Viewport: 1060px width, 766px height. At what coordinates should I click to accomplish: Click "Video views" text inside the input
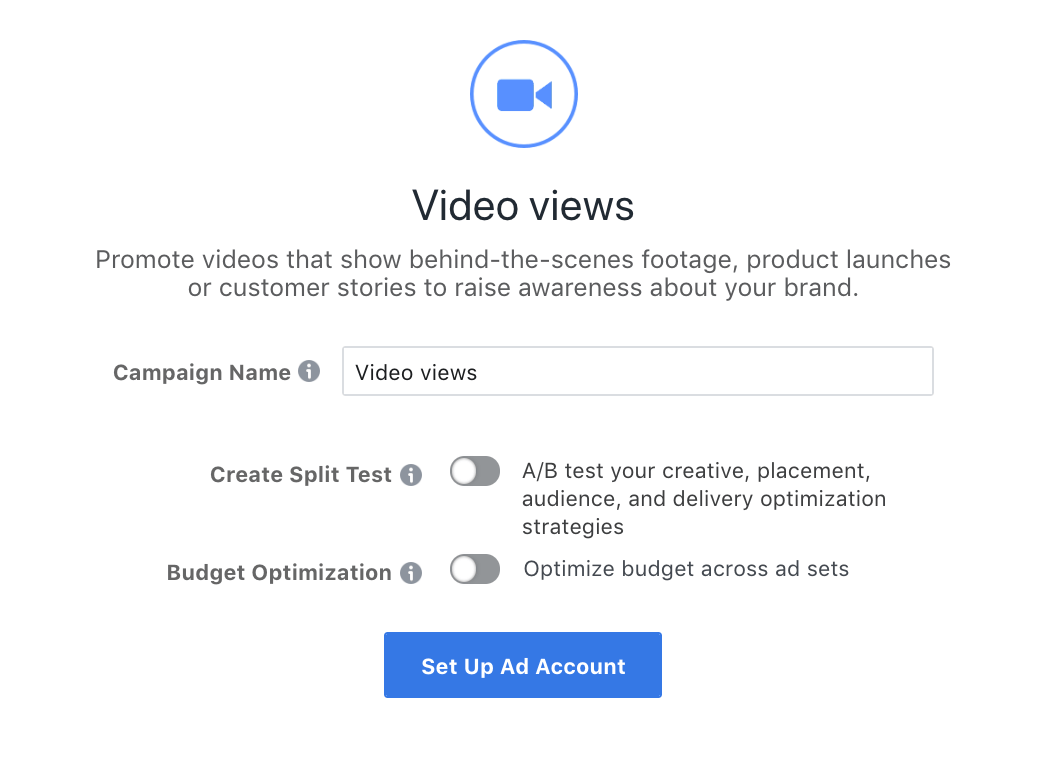(416, 373)
